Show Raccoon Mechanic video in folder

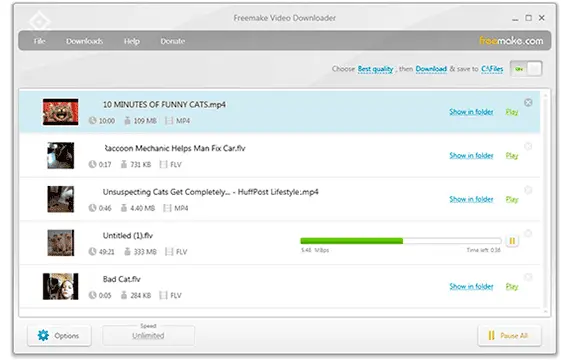point(471,155)
